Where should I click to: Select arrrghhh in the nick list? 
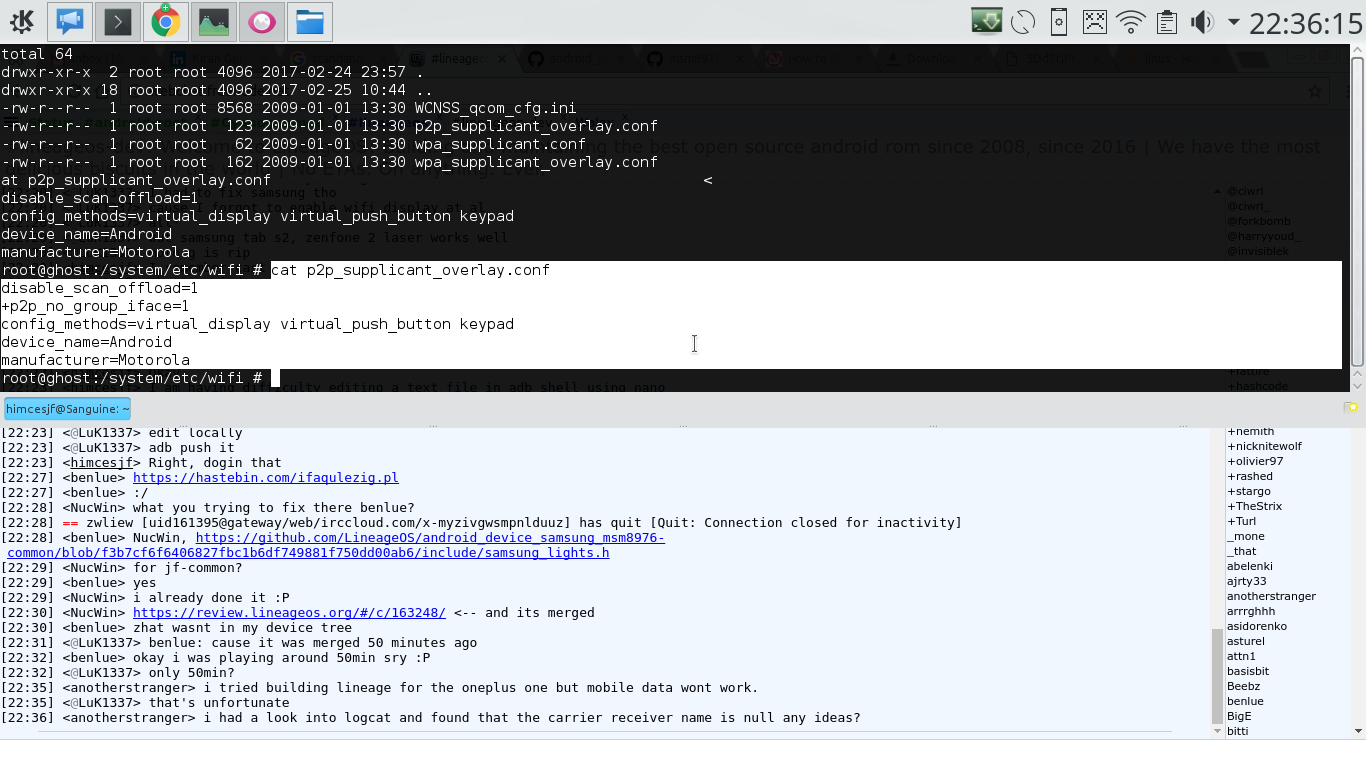[1251, 611]
